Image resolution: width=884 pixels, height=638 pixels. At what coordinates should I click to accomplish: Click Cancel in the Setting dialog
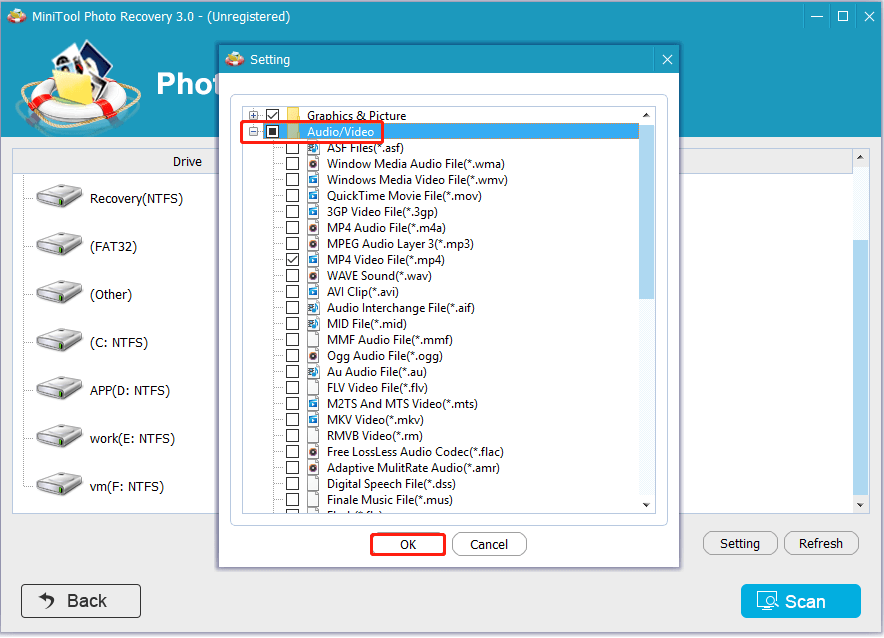[489, 544]
